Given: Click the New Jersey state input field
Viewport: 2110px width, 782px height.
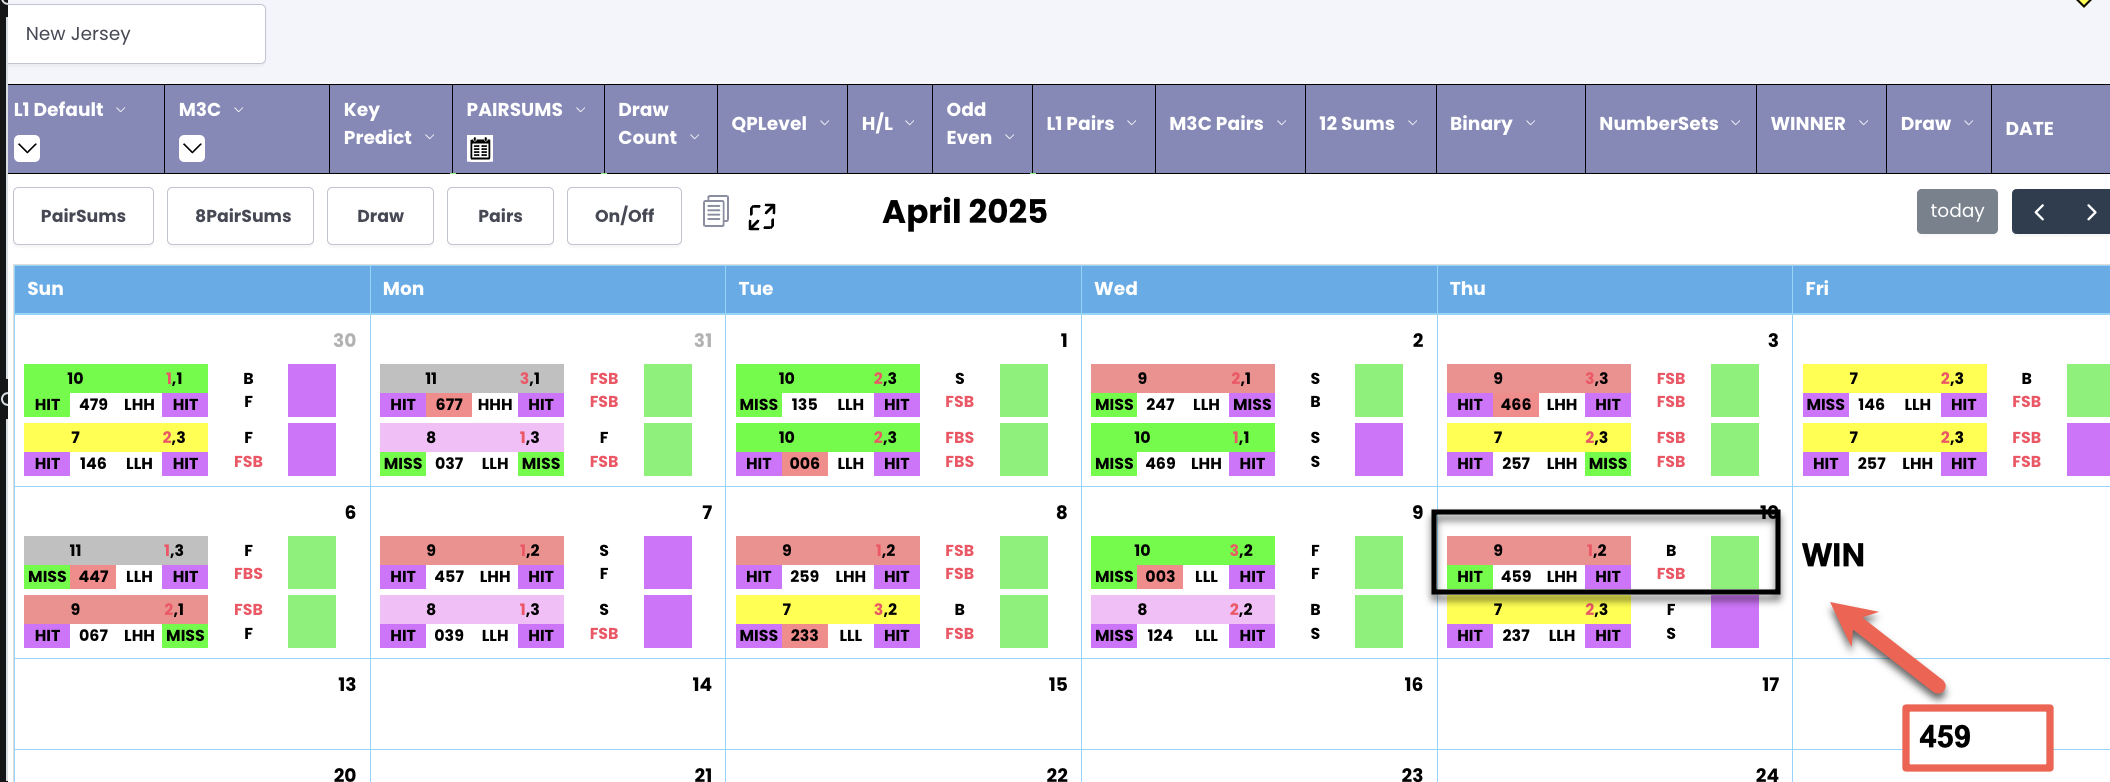Looking at the screenshot, I should [136, 34].
